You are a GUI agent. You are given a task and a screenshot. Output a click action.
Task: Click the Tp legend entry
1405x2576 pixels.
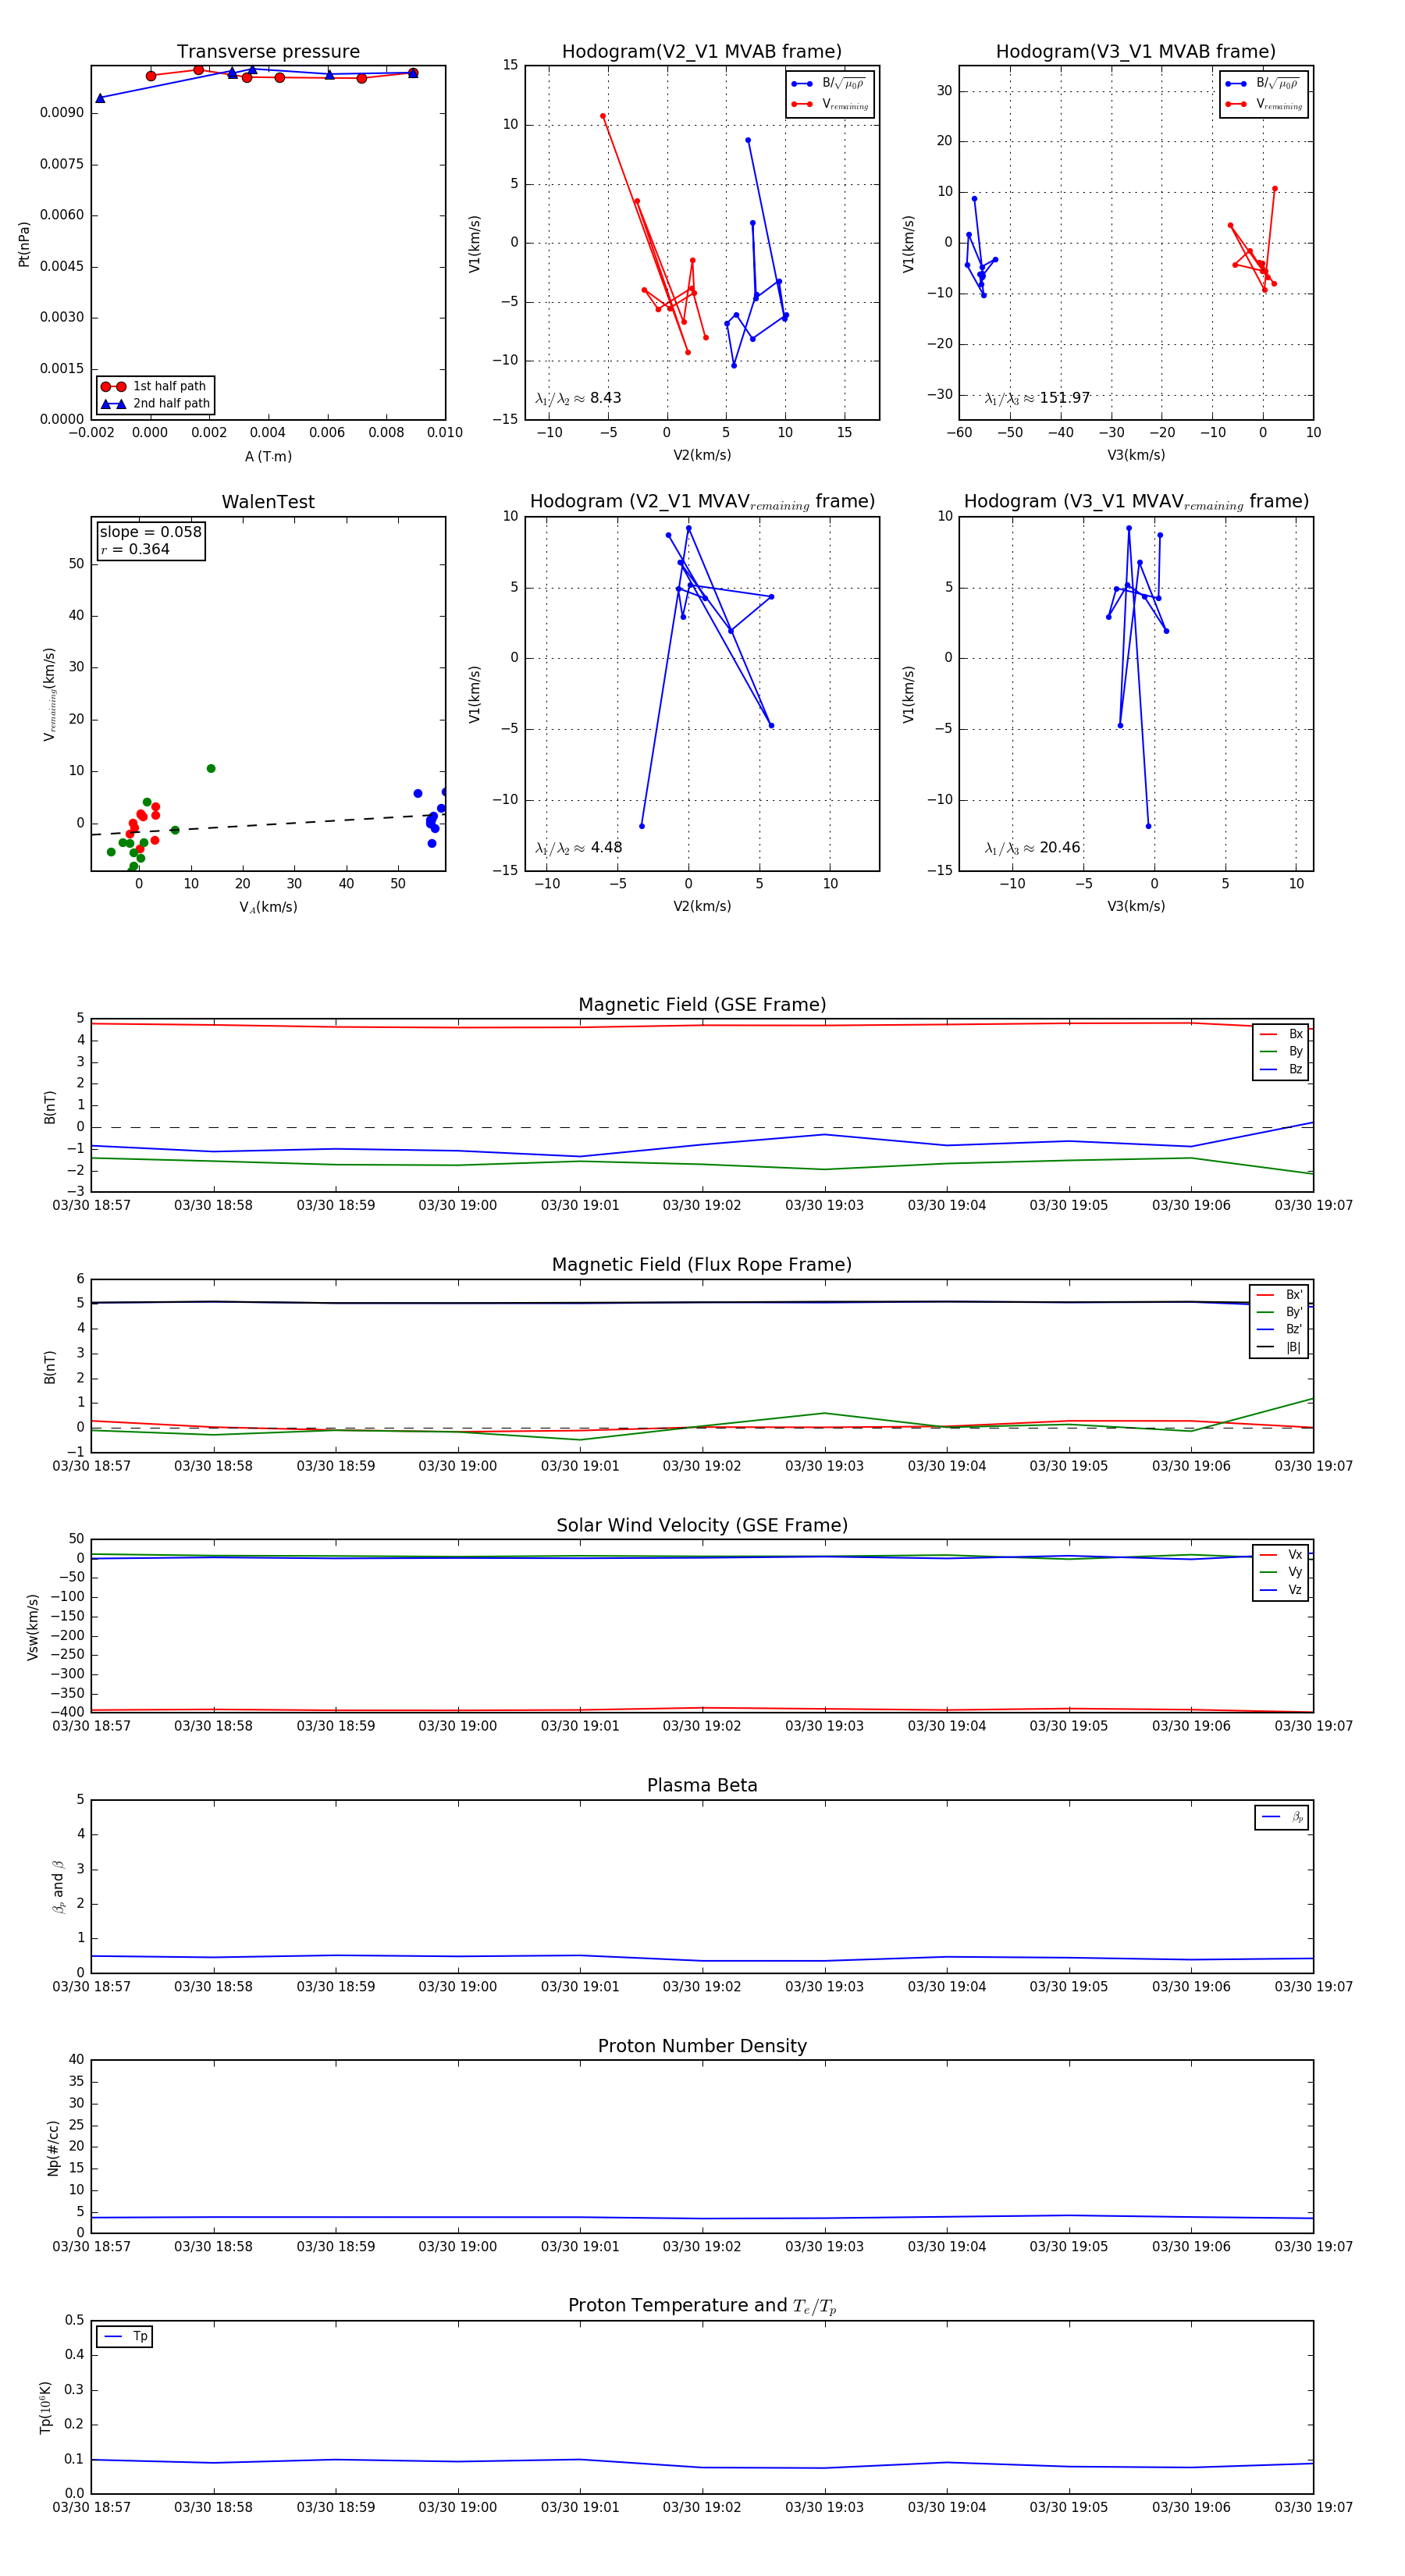point(125,2337)
